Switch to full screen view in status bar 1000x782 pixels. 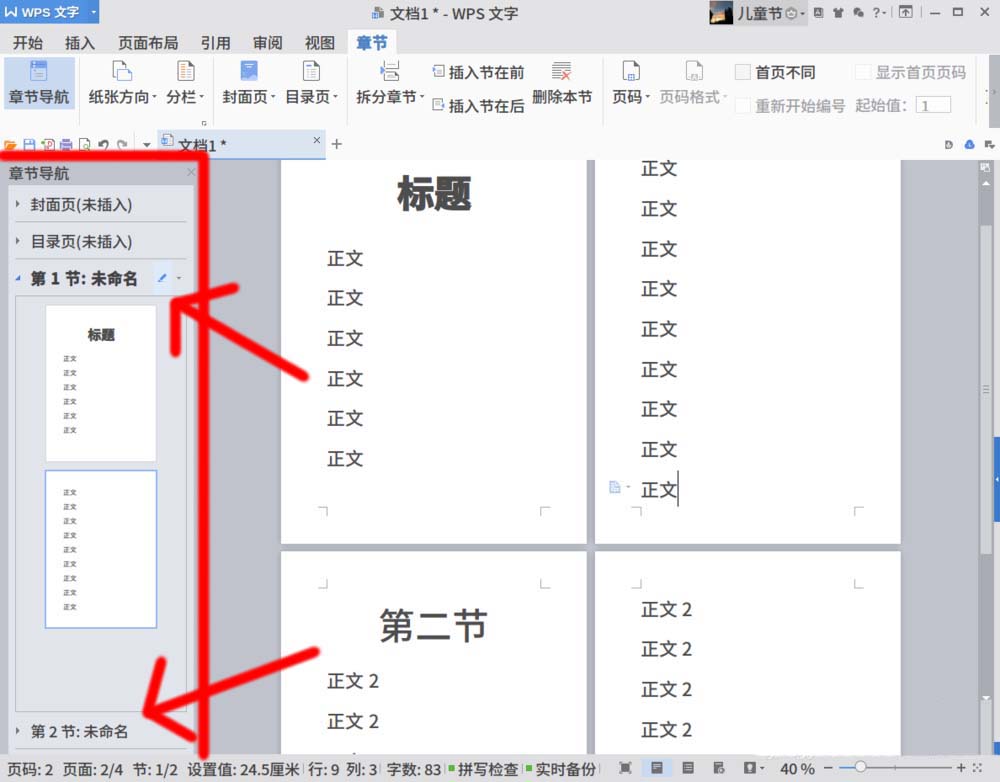(626, 768)
